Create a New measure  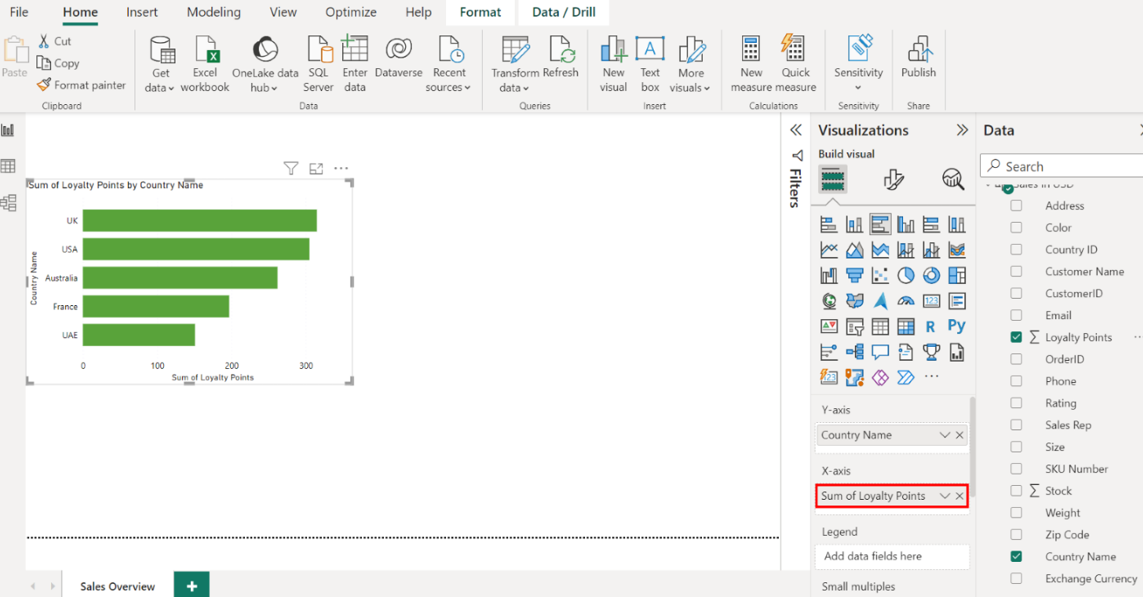pyautogui.click(x=751, y=50)
